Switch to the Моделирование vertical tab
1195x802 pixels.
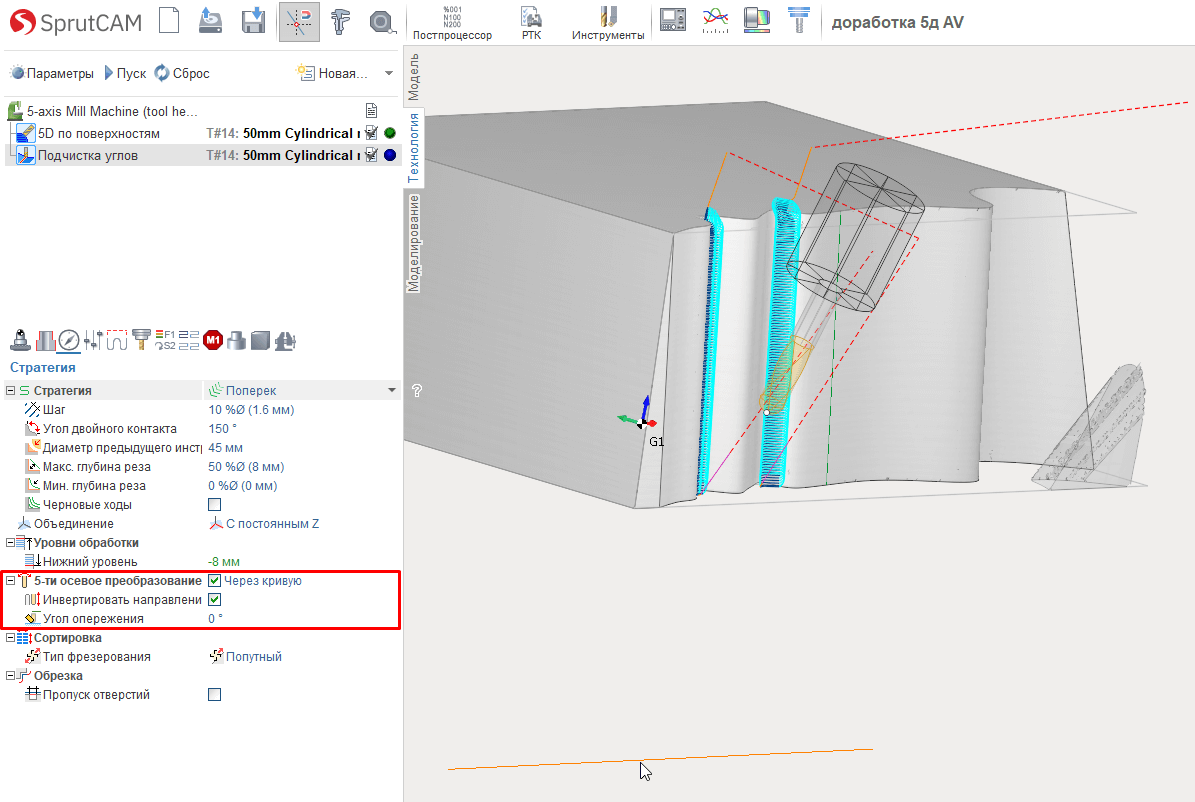click(x=414, y=243)
